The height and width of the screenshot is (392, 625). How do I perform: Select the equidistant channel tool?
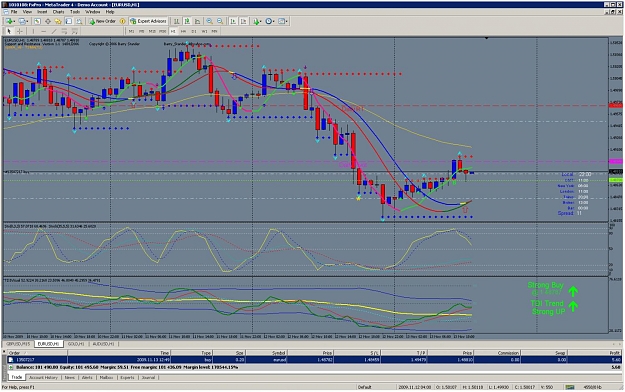64,31
